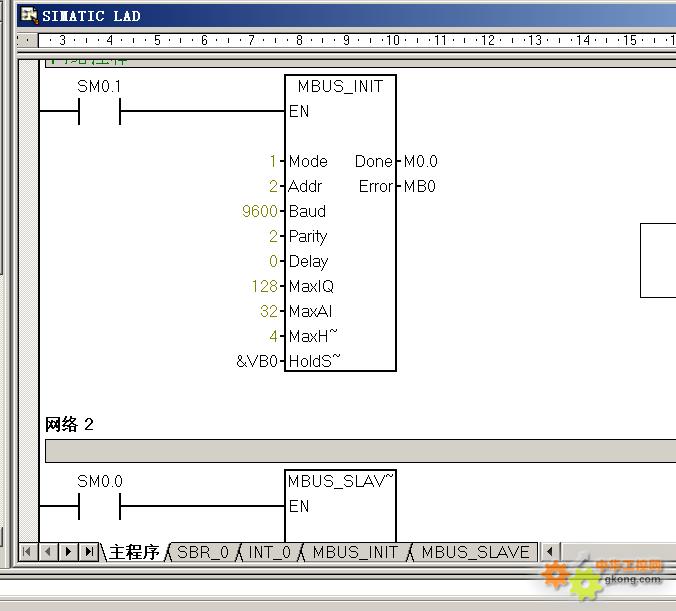Click the Parity pin label
Image resolution: width=676 pixels, height=611 pixels.
[308, 236]
